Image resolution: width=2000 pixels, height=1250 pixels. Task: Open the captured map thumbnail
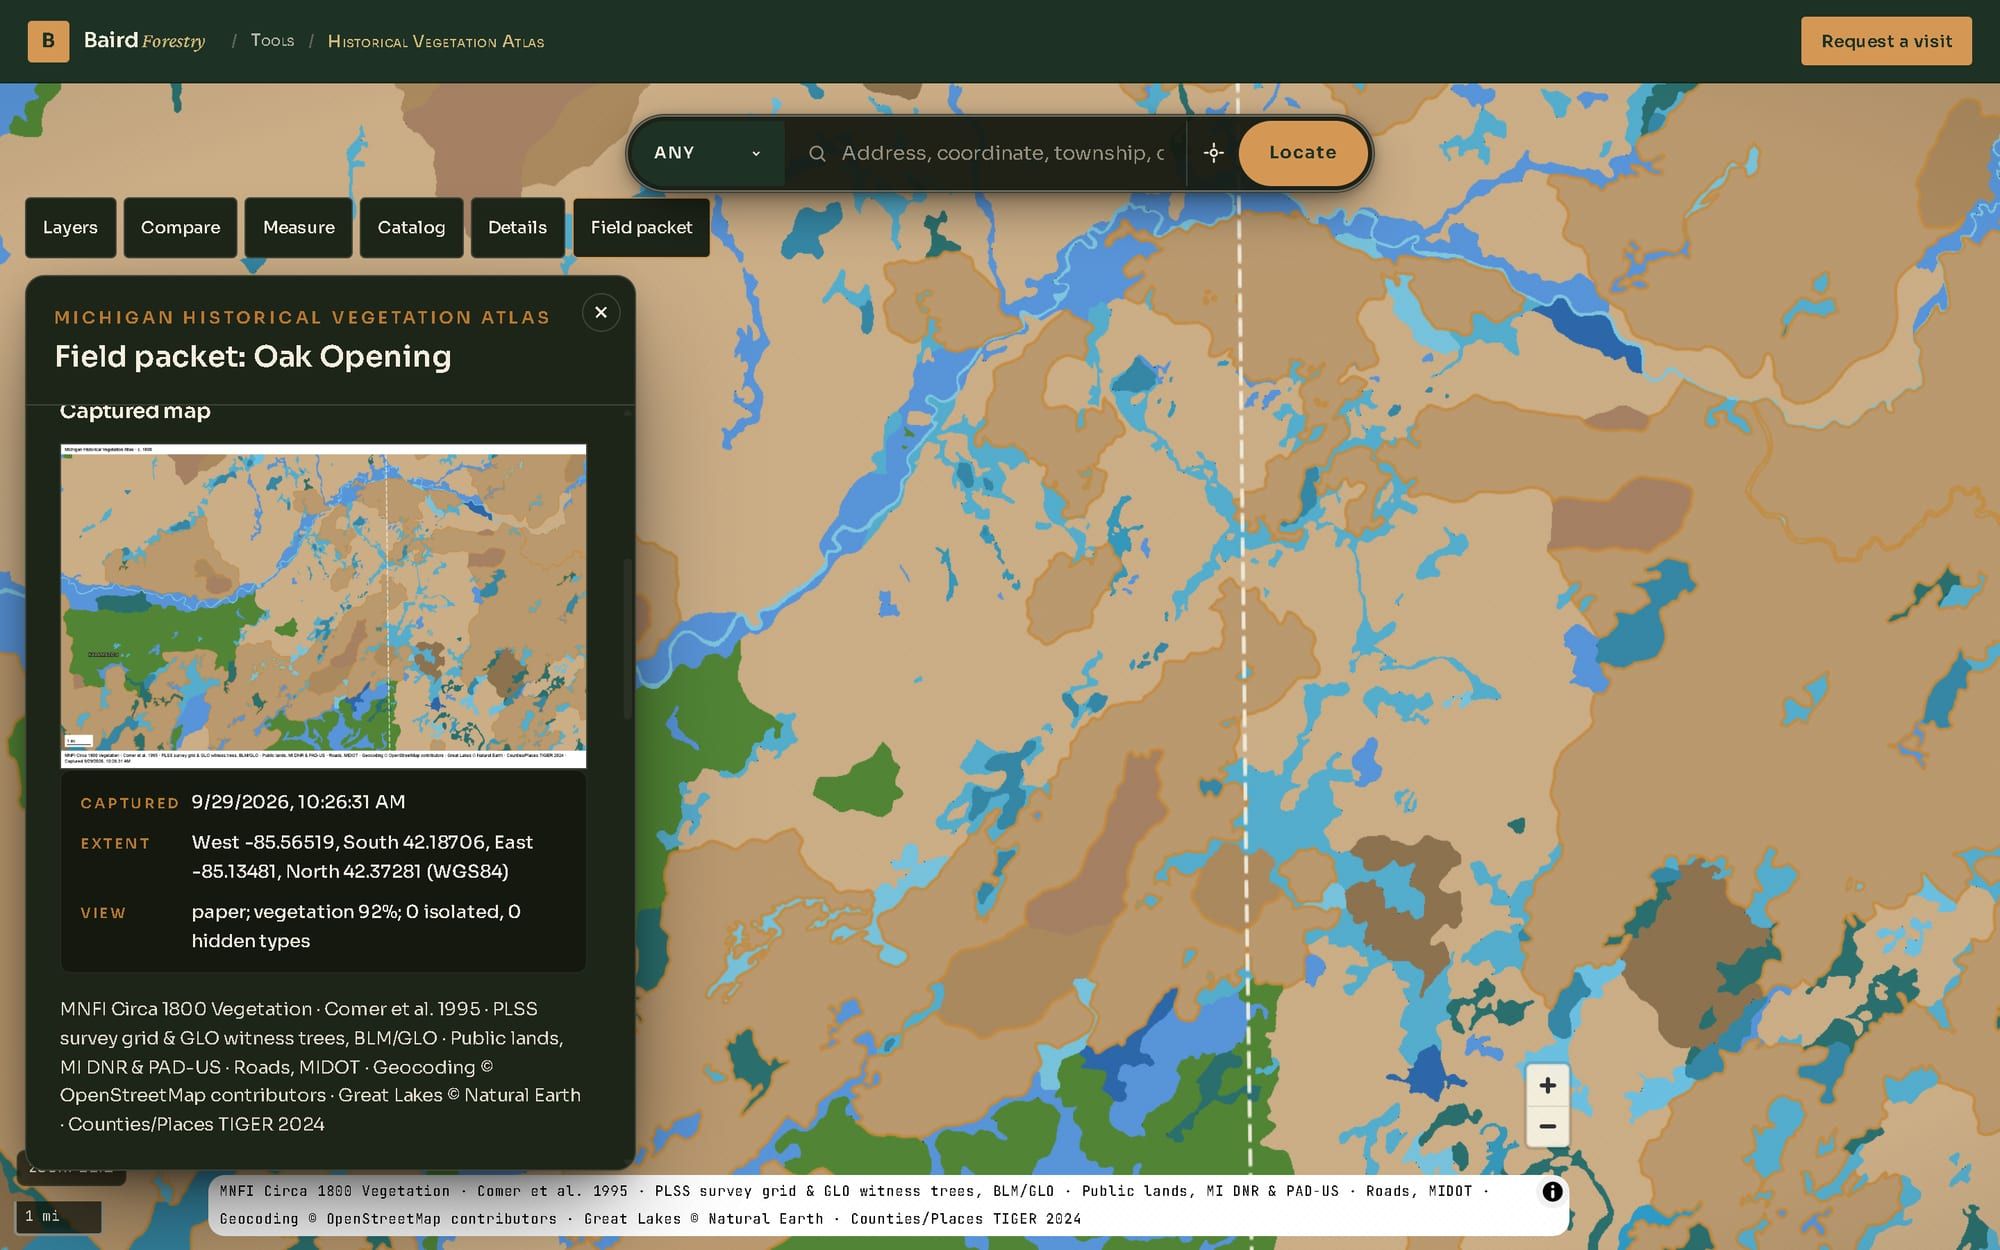[x=323, y=606]
